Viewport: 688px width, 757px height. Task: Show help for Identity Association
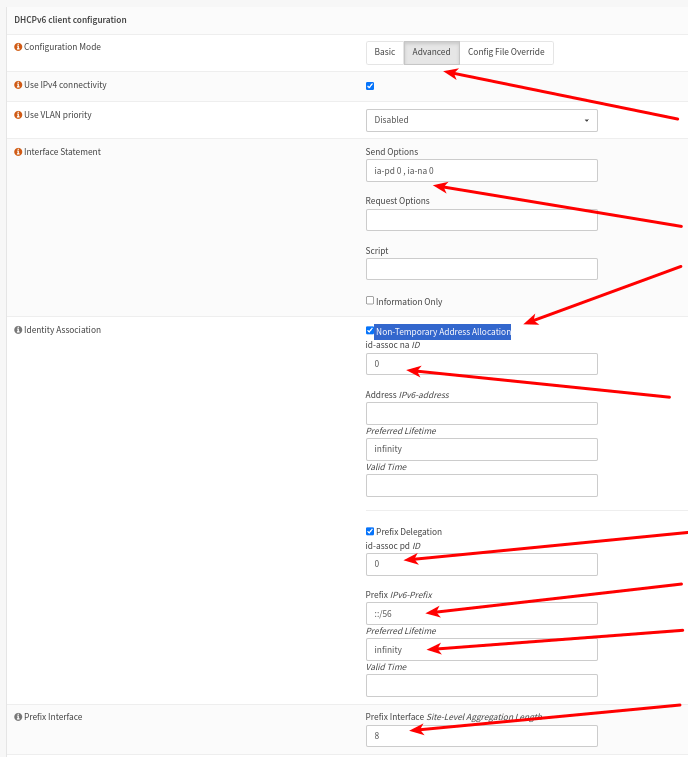tap(18, 330)
